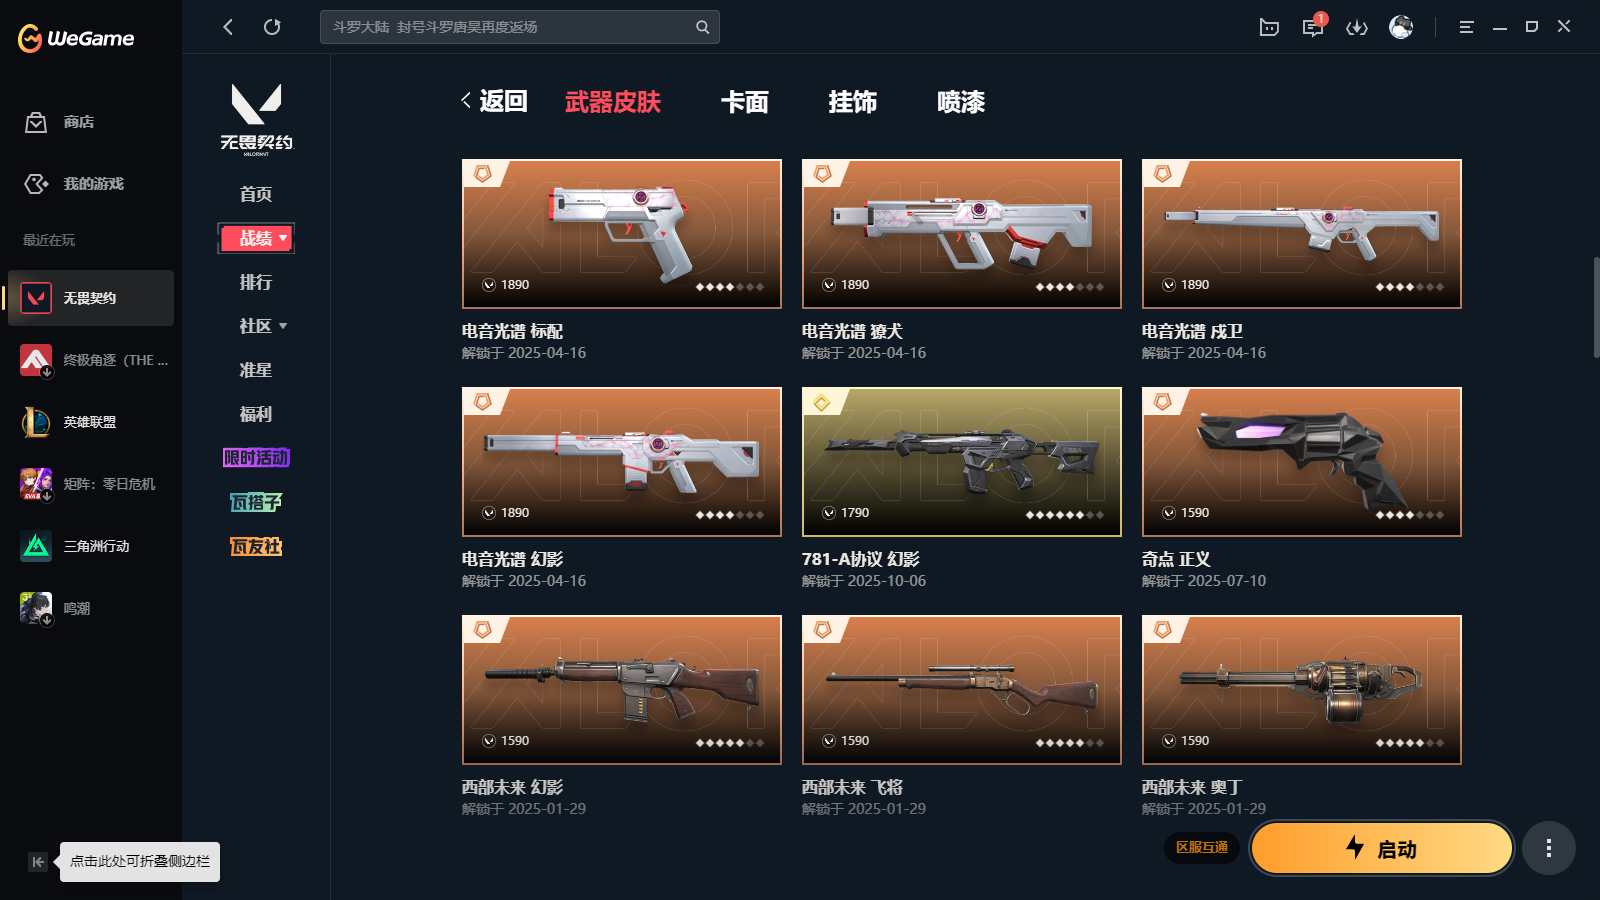This screenshot has height=900, width=1600.
Task: Collapse sidebar with the fold arrow icon
Action: (38, 862)
